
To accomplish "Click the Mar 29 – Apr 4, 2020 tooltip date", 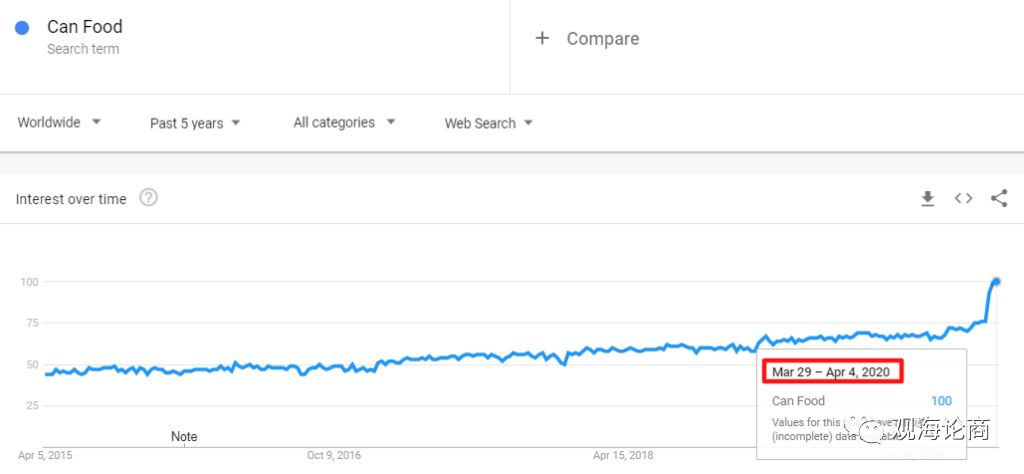I will pos(830,372).
